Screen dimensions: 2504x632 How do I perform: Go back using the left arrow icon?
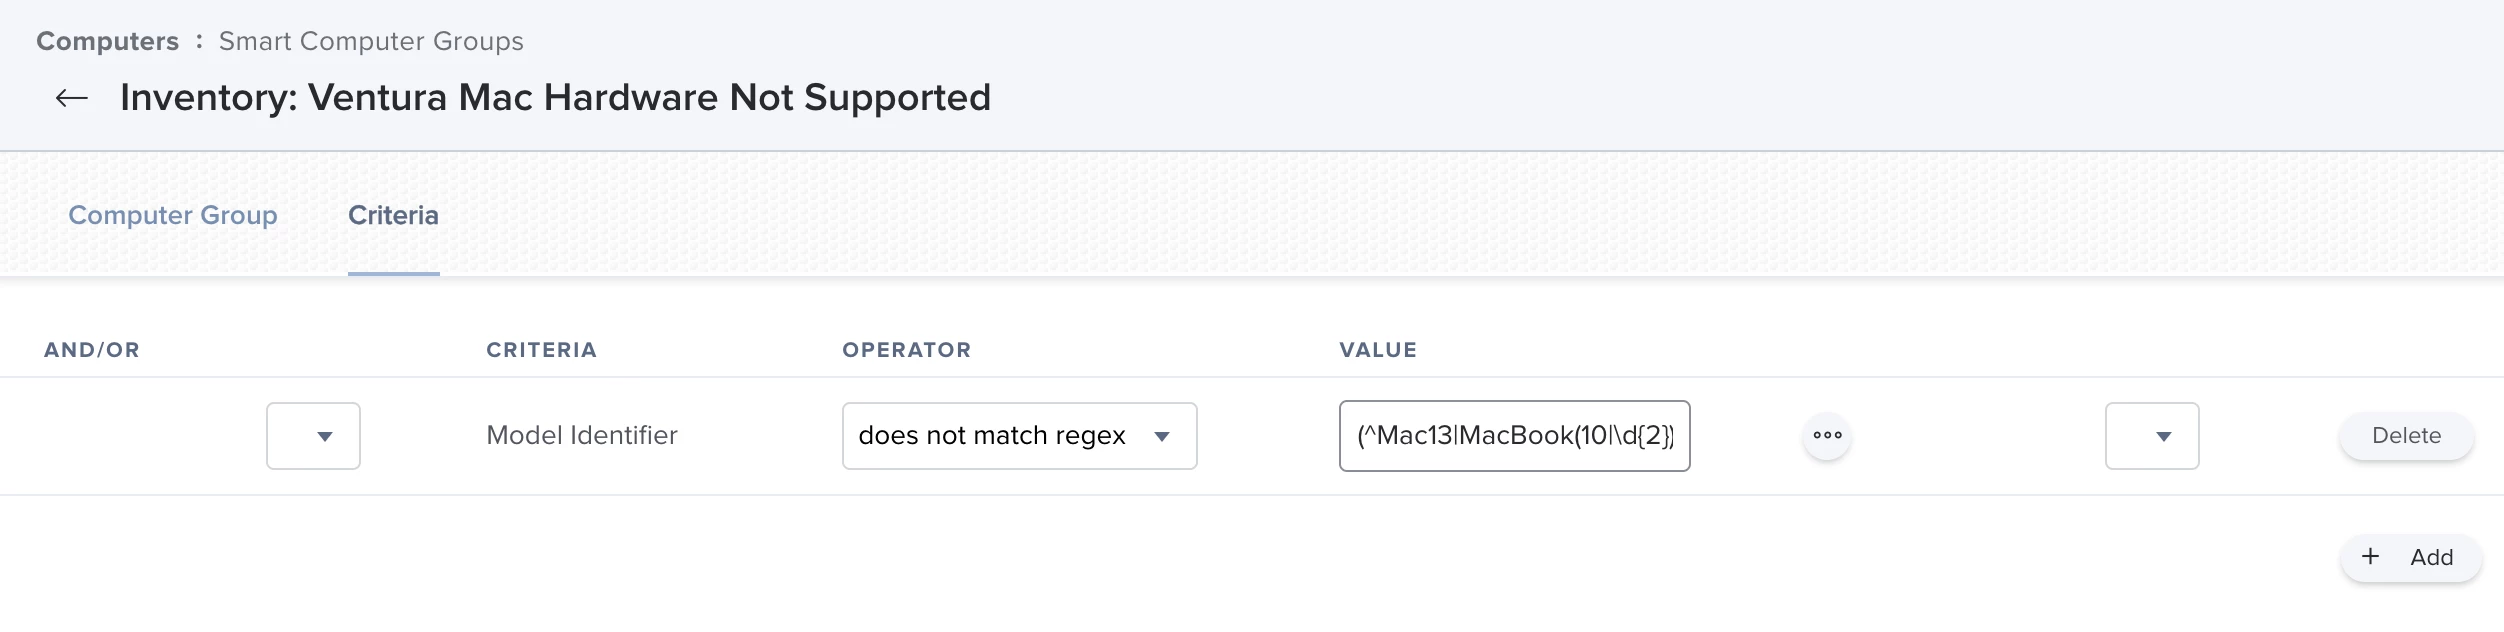(72, 98)
